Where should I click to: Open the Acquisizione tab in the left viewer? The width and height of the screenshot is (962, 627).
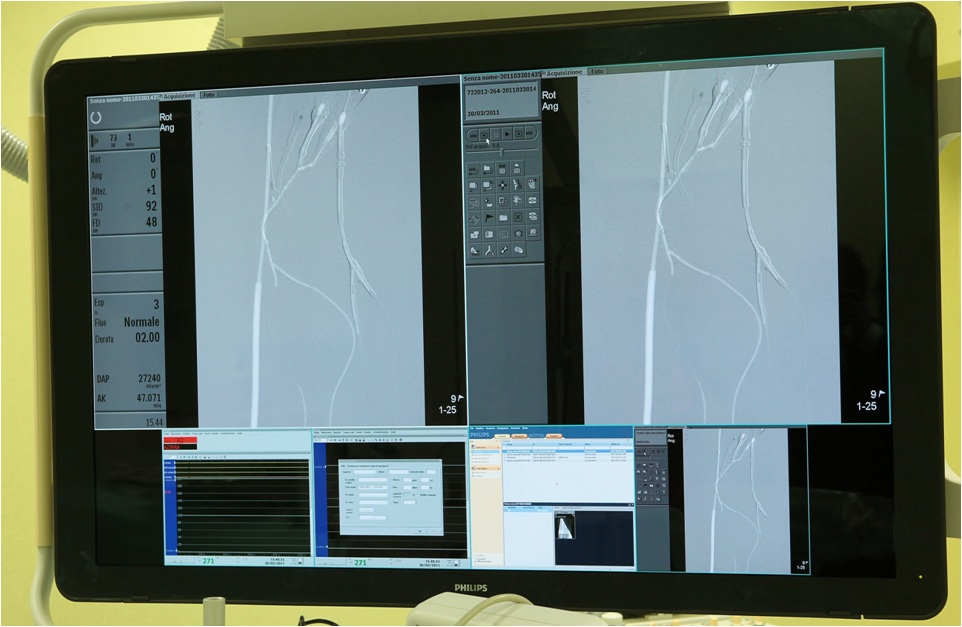point(180,96)
